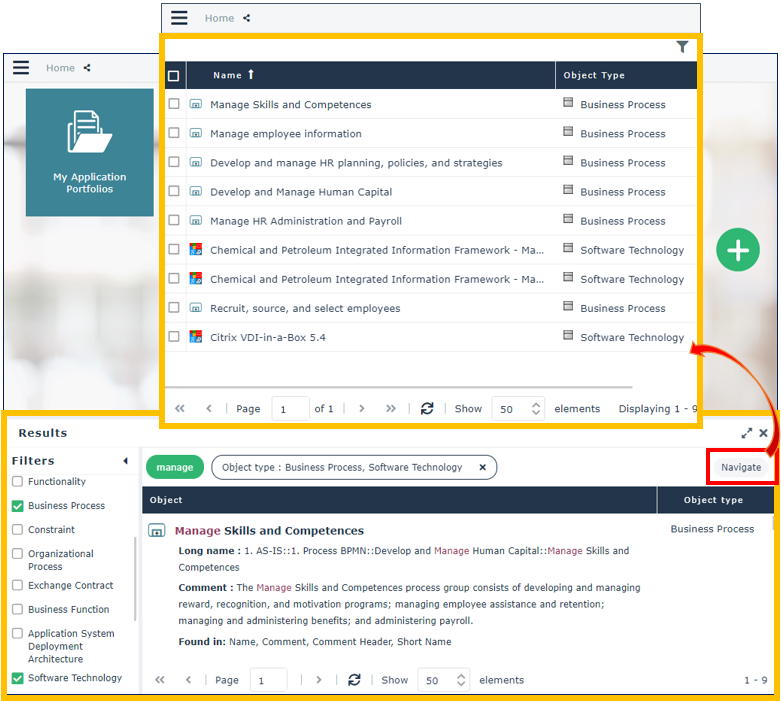The width and height of the screenshot is (781, 701).
Task: Open My Application Portfolios tile
Action: (x=90, y=153)
